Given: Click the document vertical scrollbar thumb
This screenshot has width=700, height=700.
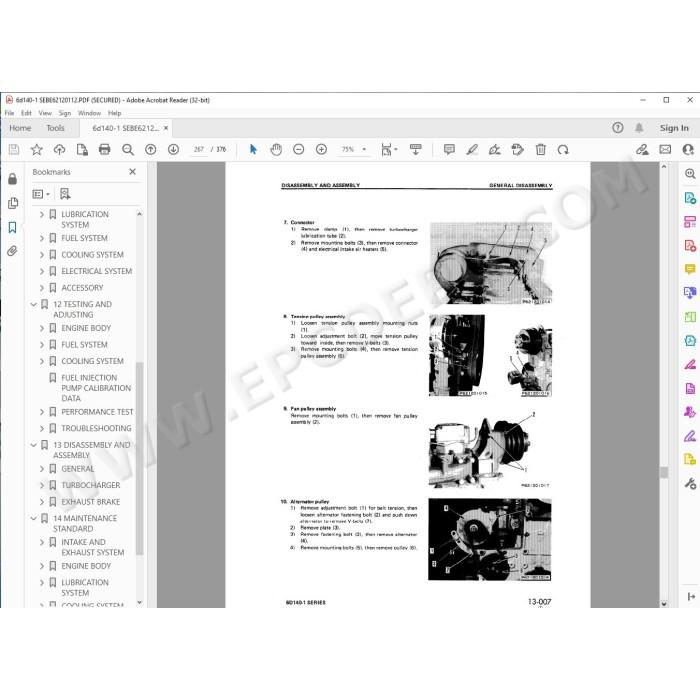Looking at the screenshot, I should tap(664, 472).
